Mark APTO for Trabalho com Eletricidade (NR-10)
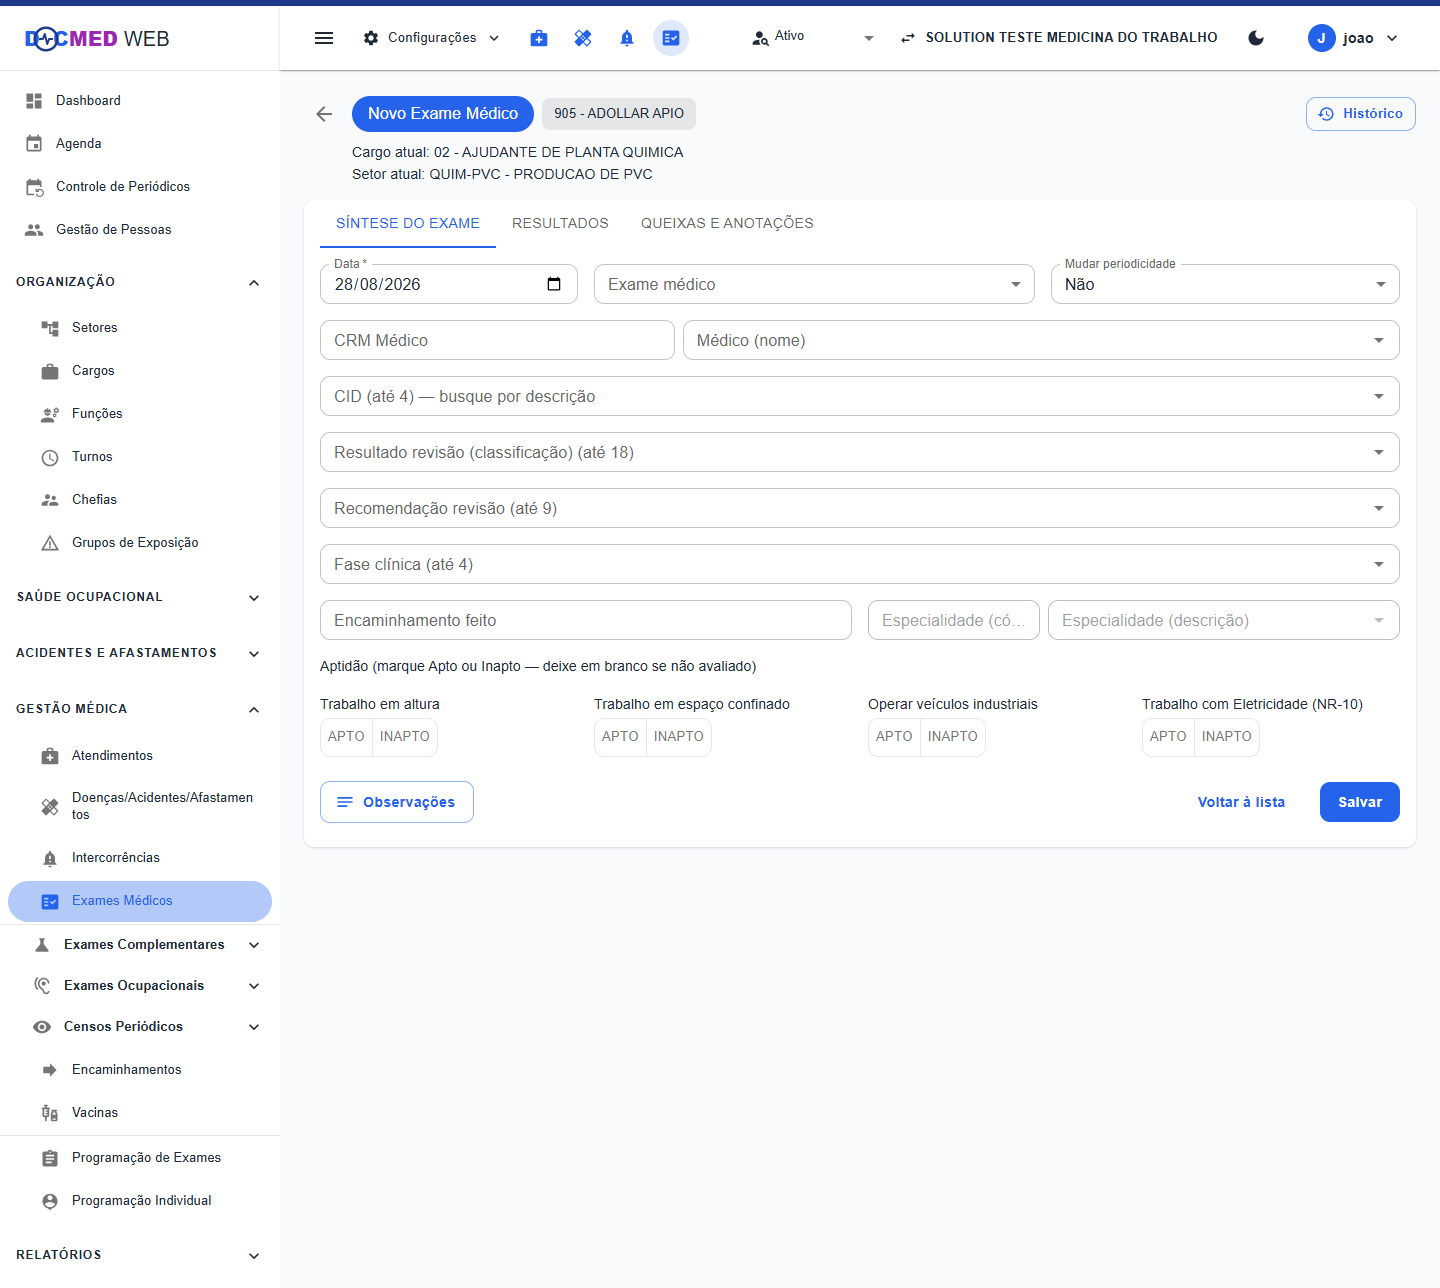 1168,737
